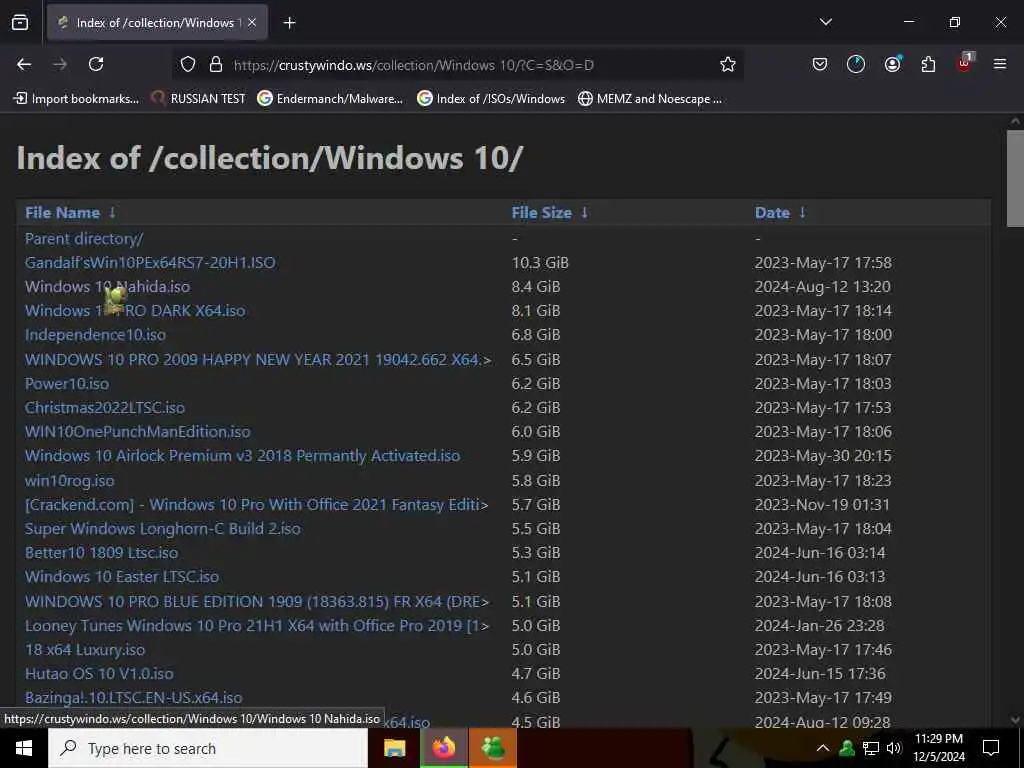Image resolution: width=1024 pixels, height=768 pixels.
Task: Go forward with the arrow button
Action: [60, 64]
